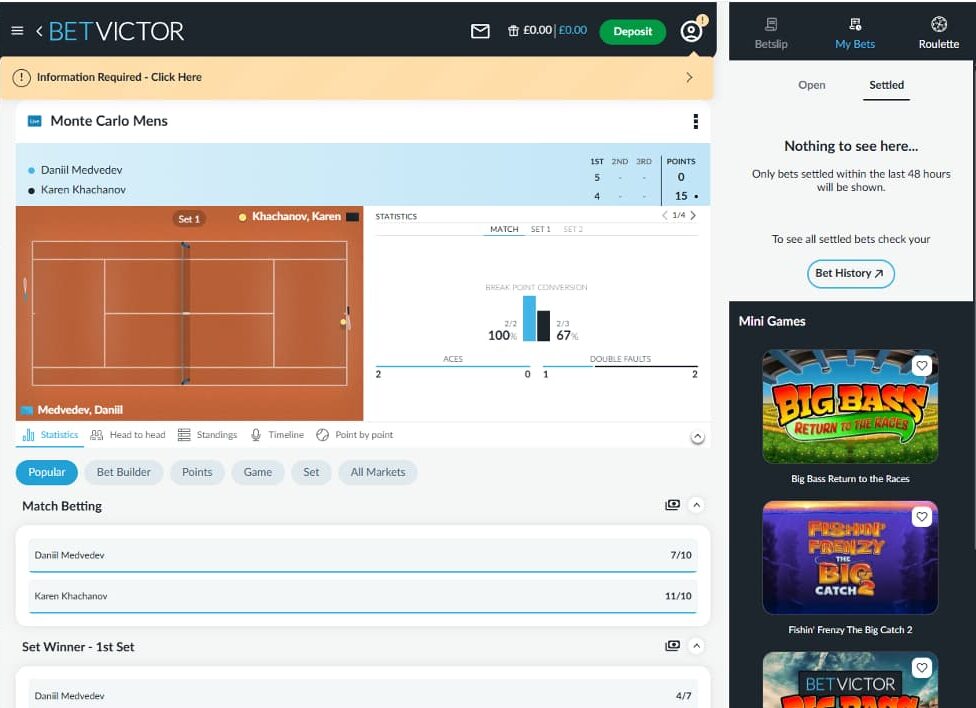This screenshot has width=976, height=708.
Task: Collapse the match tracker widget
Action: (698, 437)
